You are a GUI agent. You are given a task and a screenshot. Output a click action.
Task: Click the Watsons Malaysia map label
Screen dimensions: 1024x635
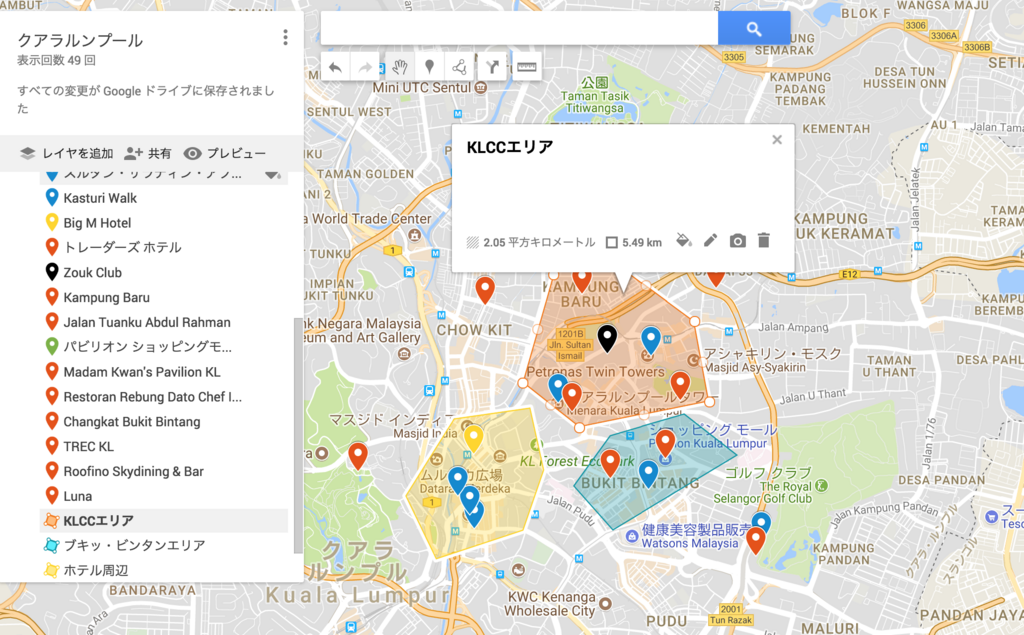[x=690, y=544]
